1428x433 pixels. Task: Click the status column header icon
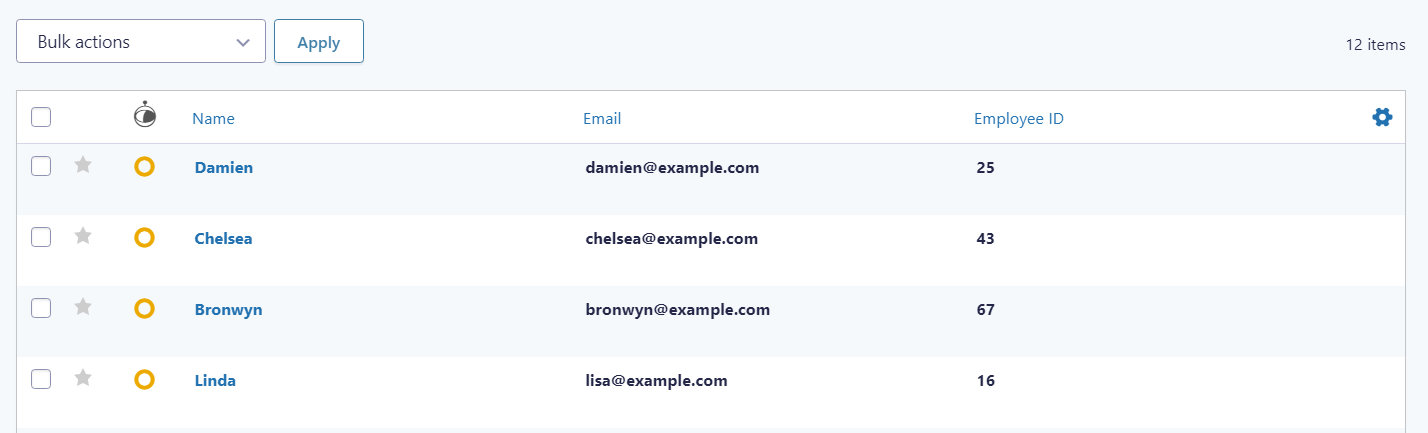145,116
